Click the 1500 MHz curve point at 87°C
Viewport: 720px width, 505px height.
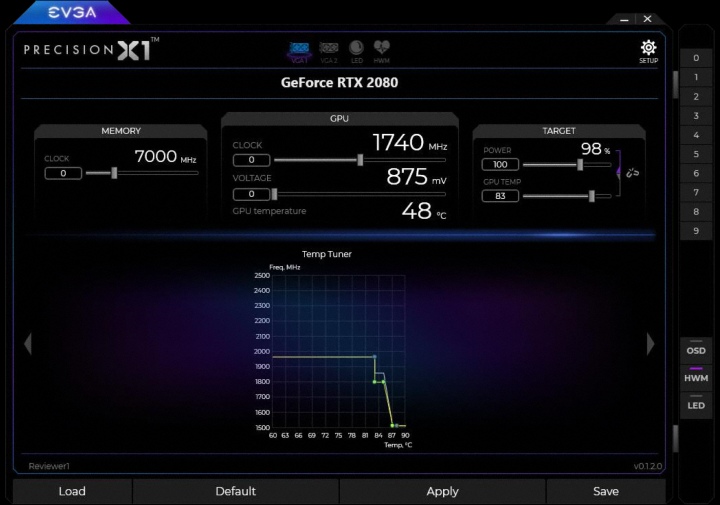[x=392, y=426]
